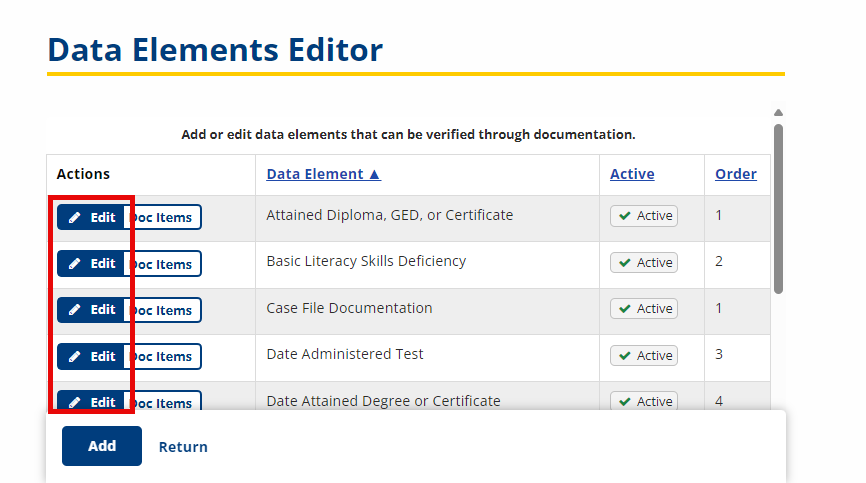The height and width of the screenshot is (483, 866).
Task: Click pencil Edit icon for Date Administered Test
Action: click(74, 357)
